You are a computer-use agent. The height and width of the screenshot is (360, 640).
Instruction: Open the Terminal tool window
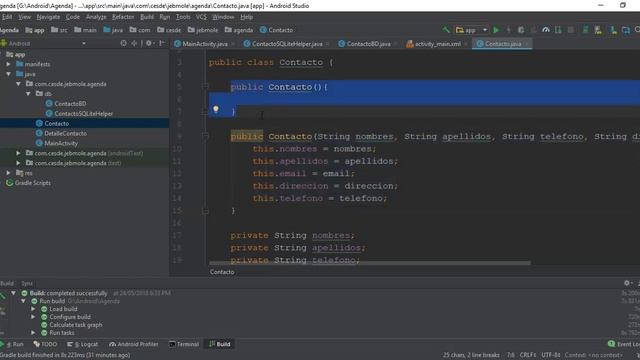coord(184,344)
